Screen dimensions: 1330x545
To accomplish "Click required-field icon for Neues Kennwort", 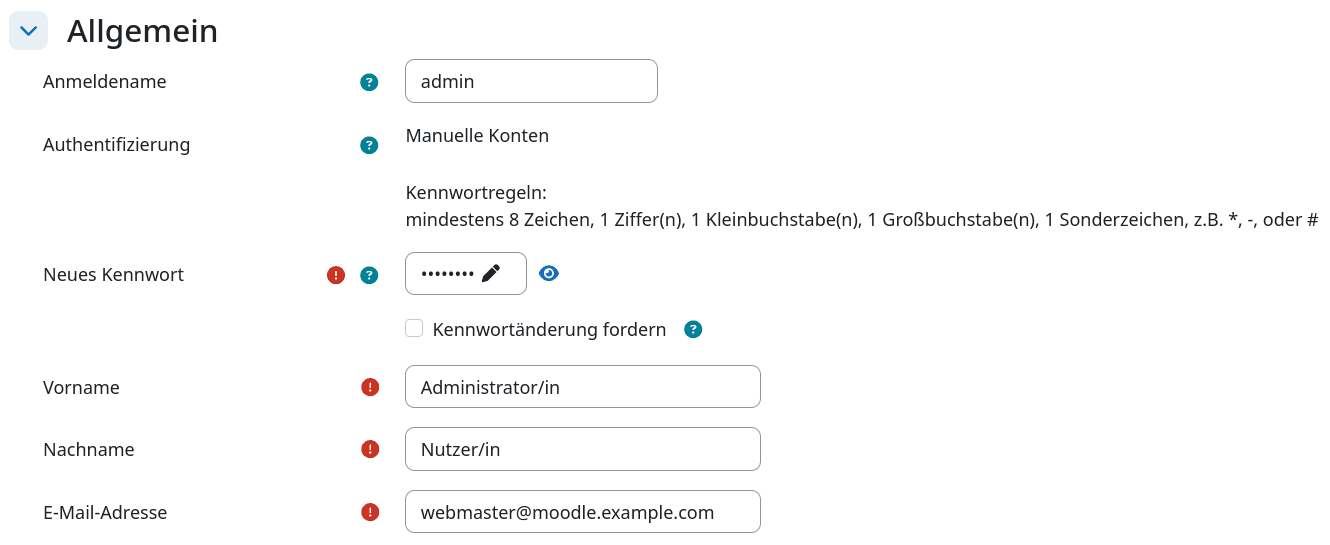I will [336, 275].
